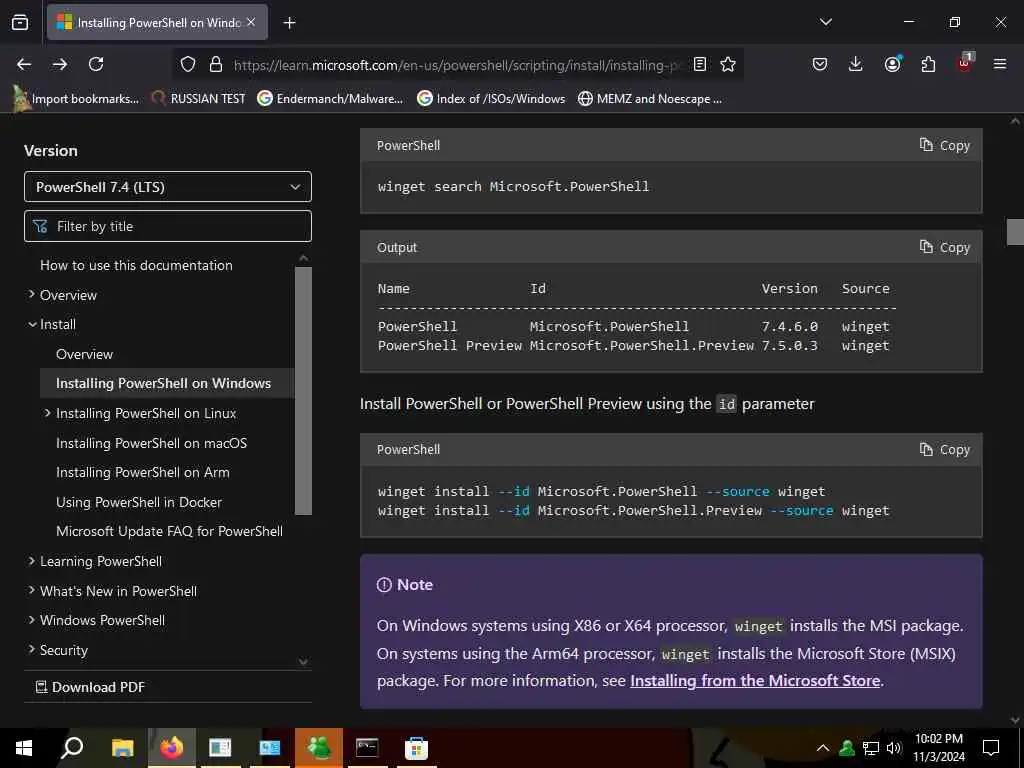Open the Firefox hamburger application menu
The height and width of the screenshot is (768, 1024).
[999, 64]
